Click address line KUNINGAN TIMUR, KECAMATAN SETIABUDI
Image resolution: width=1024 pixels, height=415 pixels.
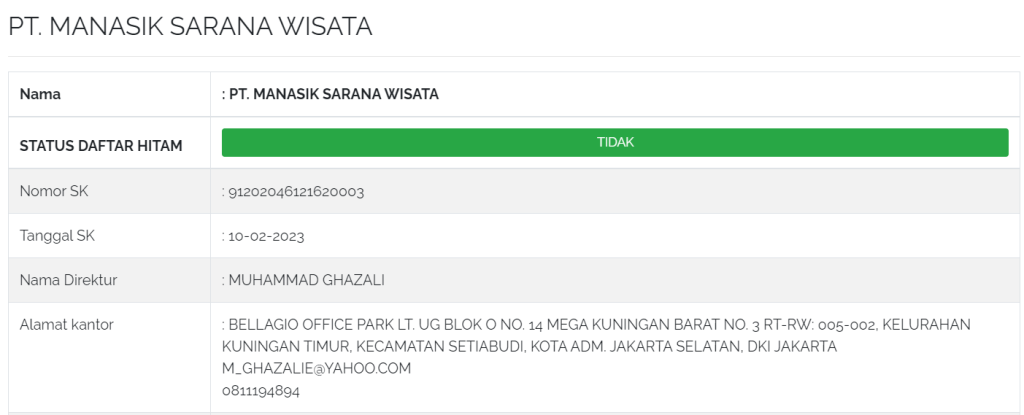[x=529, y=346]
